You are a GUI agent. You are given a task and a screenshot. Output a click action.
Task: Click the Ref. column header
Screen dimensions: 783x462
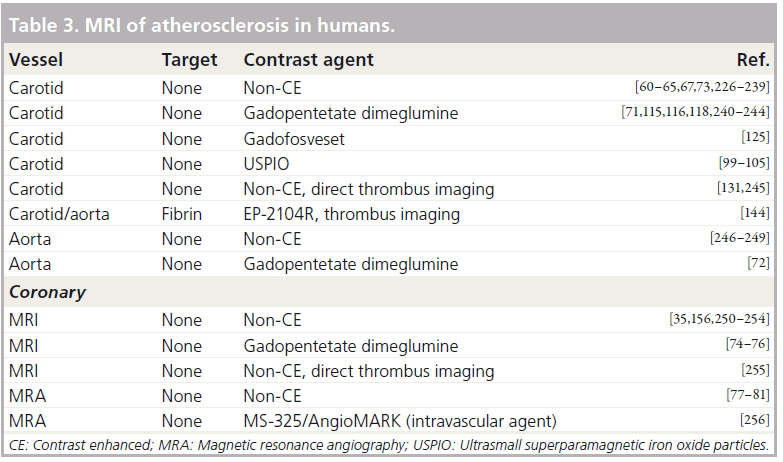coord(753,59)
